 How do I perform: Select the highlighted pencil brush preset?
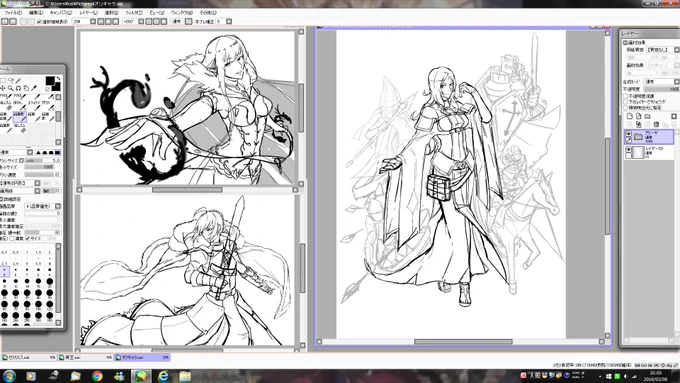[20, 117]
